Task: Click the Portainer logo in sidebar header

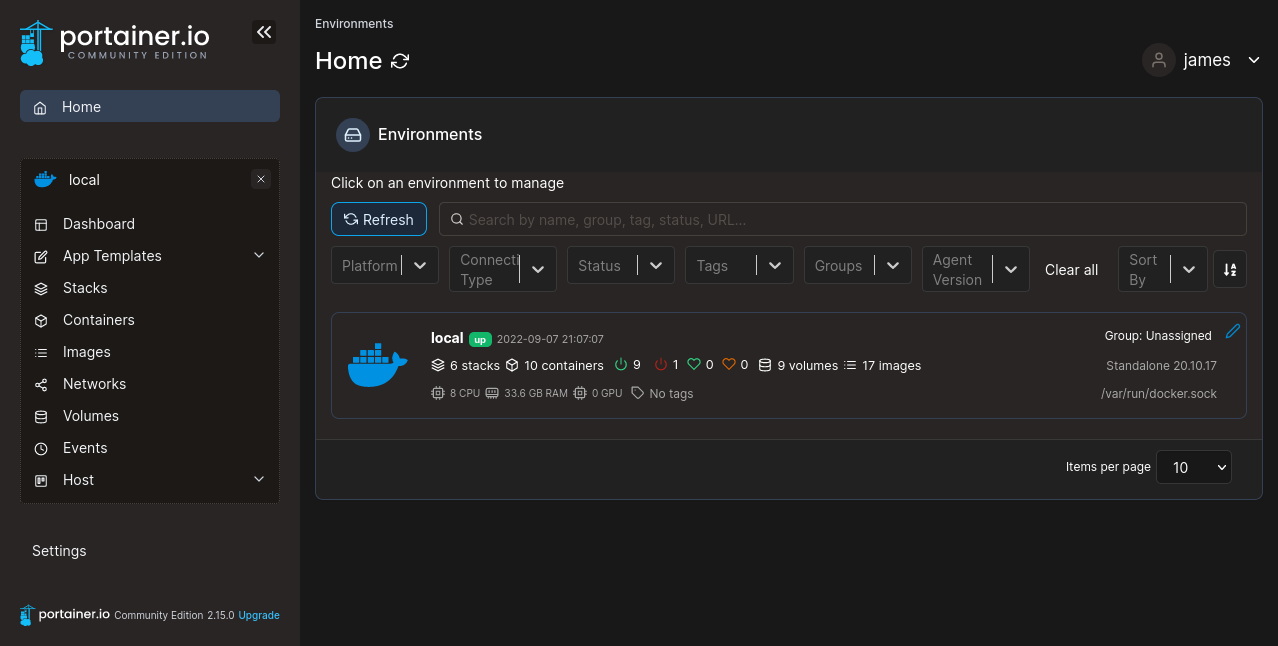Action: 115,42
